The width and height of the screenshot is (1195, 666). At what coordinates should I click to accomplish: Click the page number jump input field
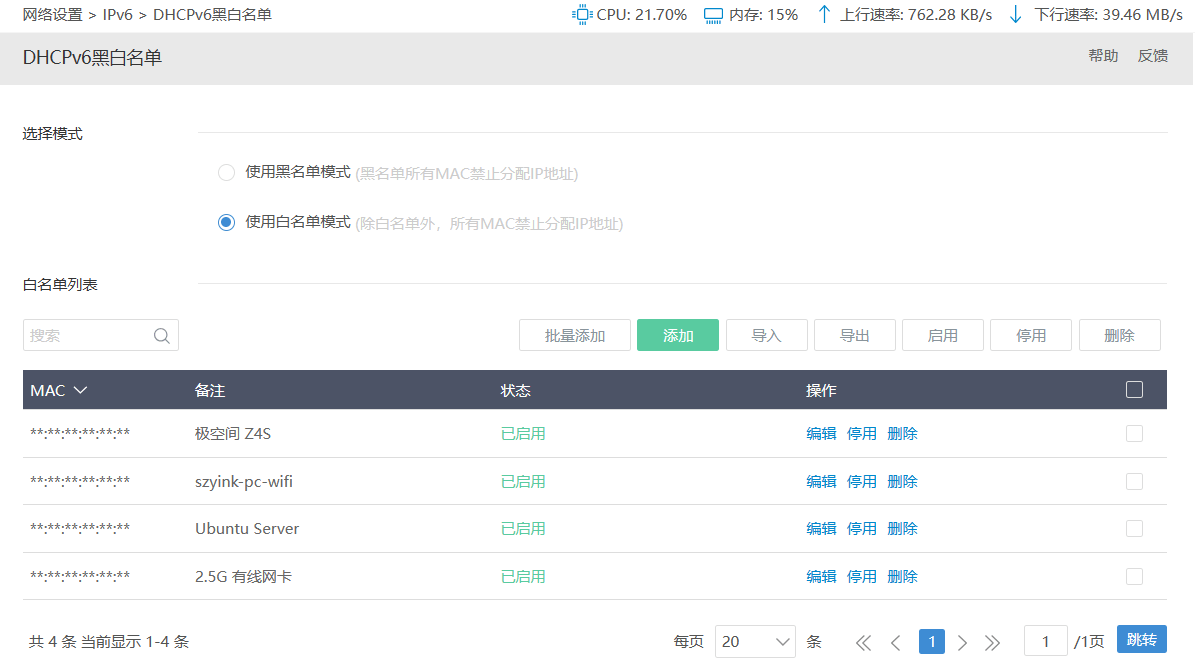tap(1045, 642)
